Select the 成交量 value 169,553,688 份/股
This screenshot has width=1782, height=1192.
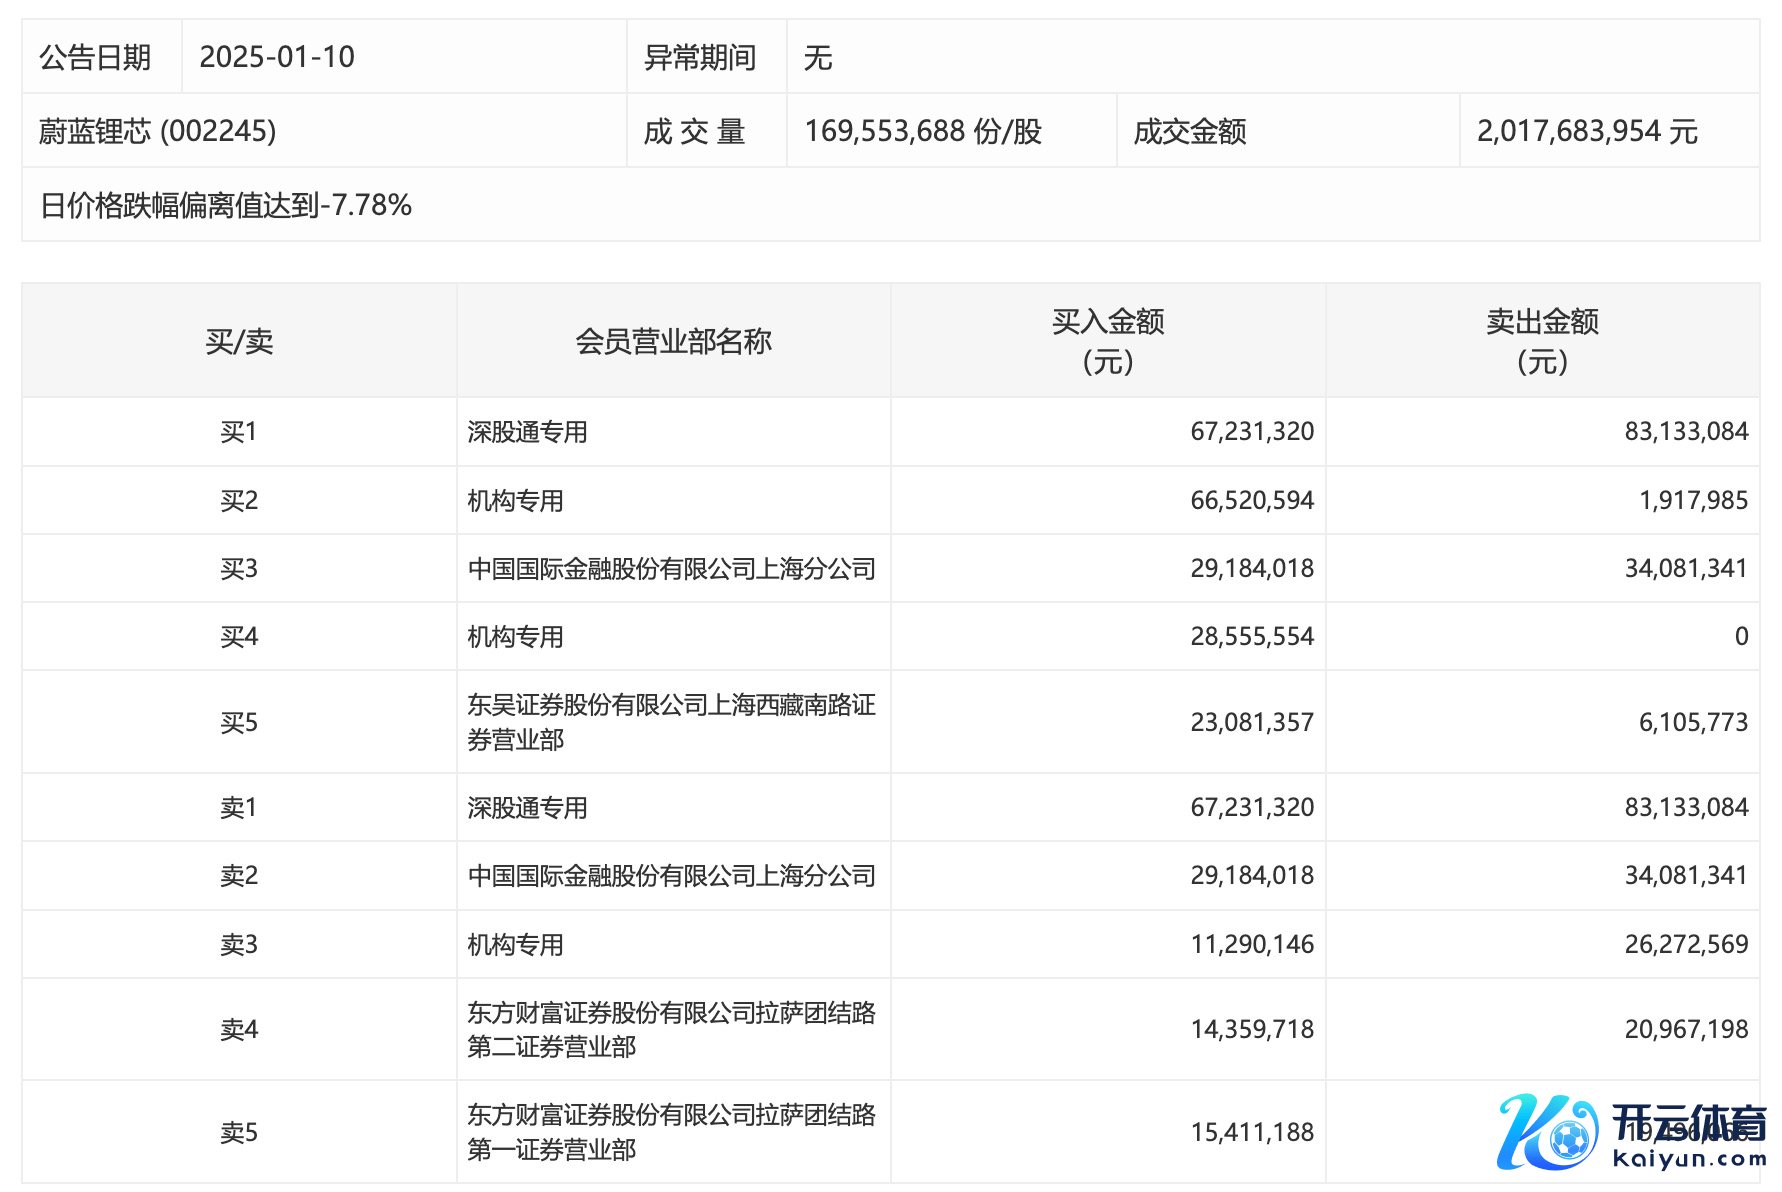click(x=922, y=131)
